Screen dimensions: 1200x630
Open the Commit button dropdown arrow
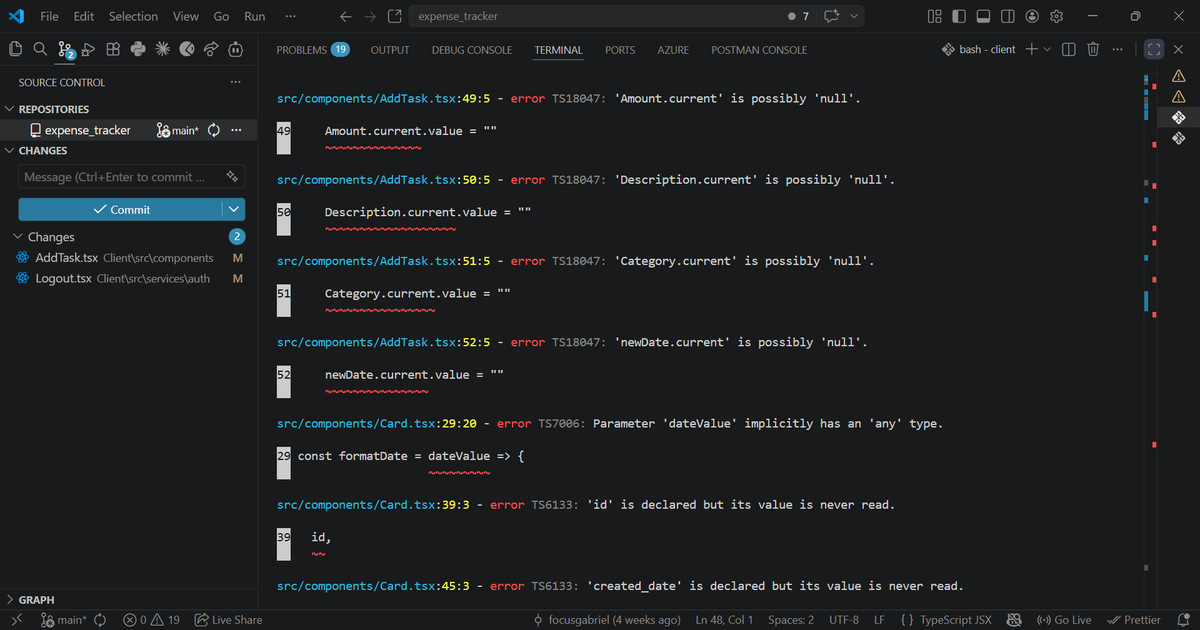[x=233, y=209]
